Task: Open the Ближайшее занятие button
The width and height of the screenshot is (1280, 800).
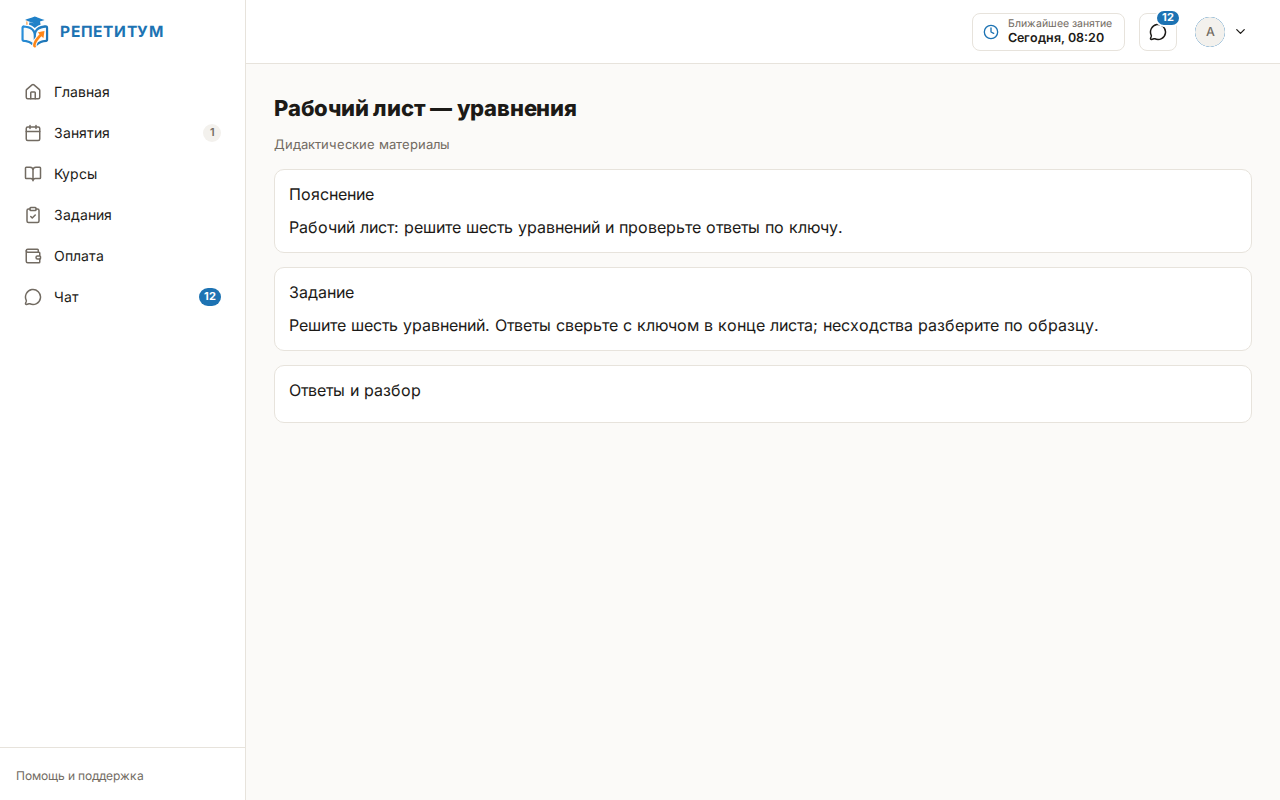Action: [1048, 32]
